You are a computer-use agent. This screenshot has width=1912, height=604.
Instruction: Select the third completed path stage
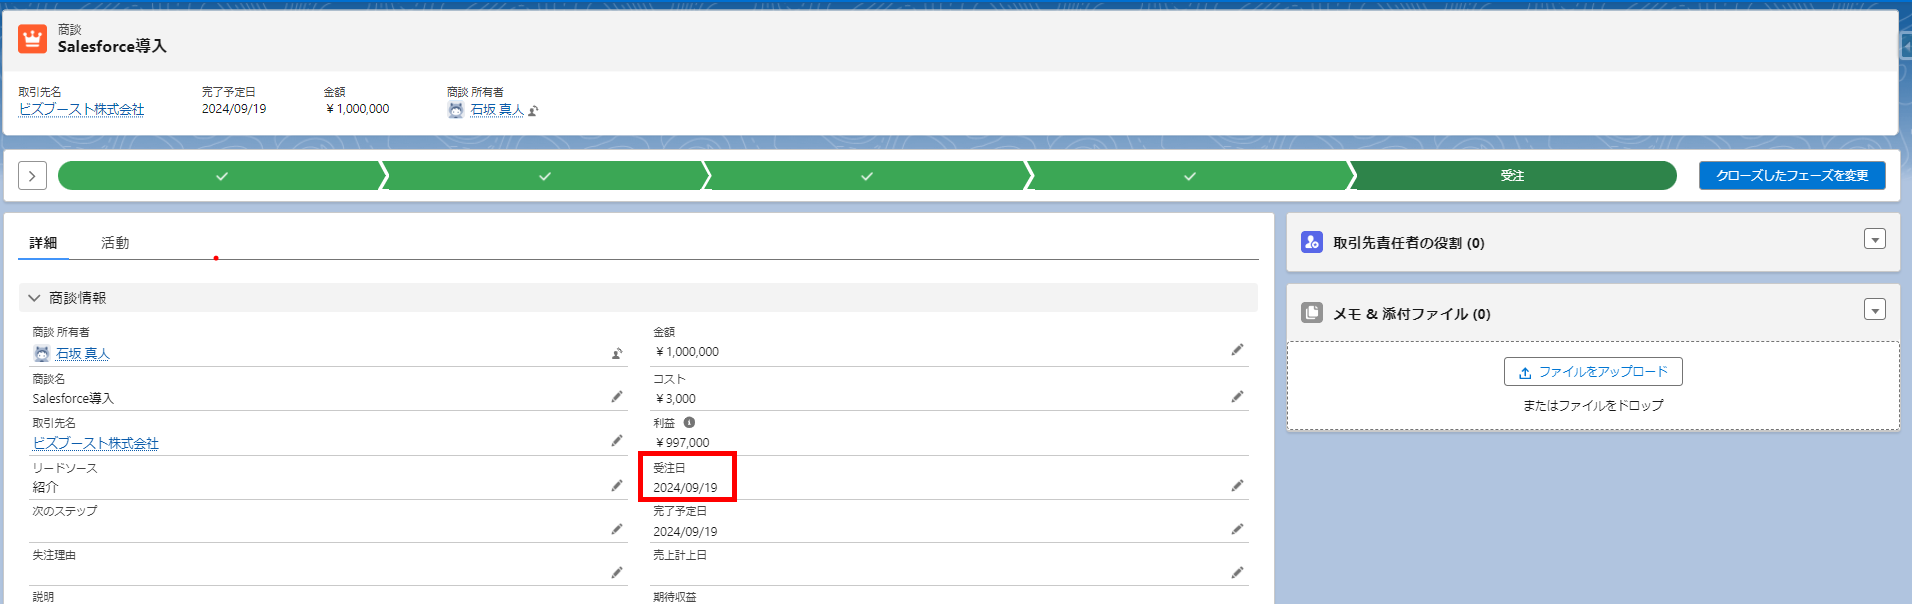(867, 176)
